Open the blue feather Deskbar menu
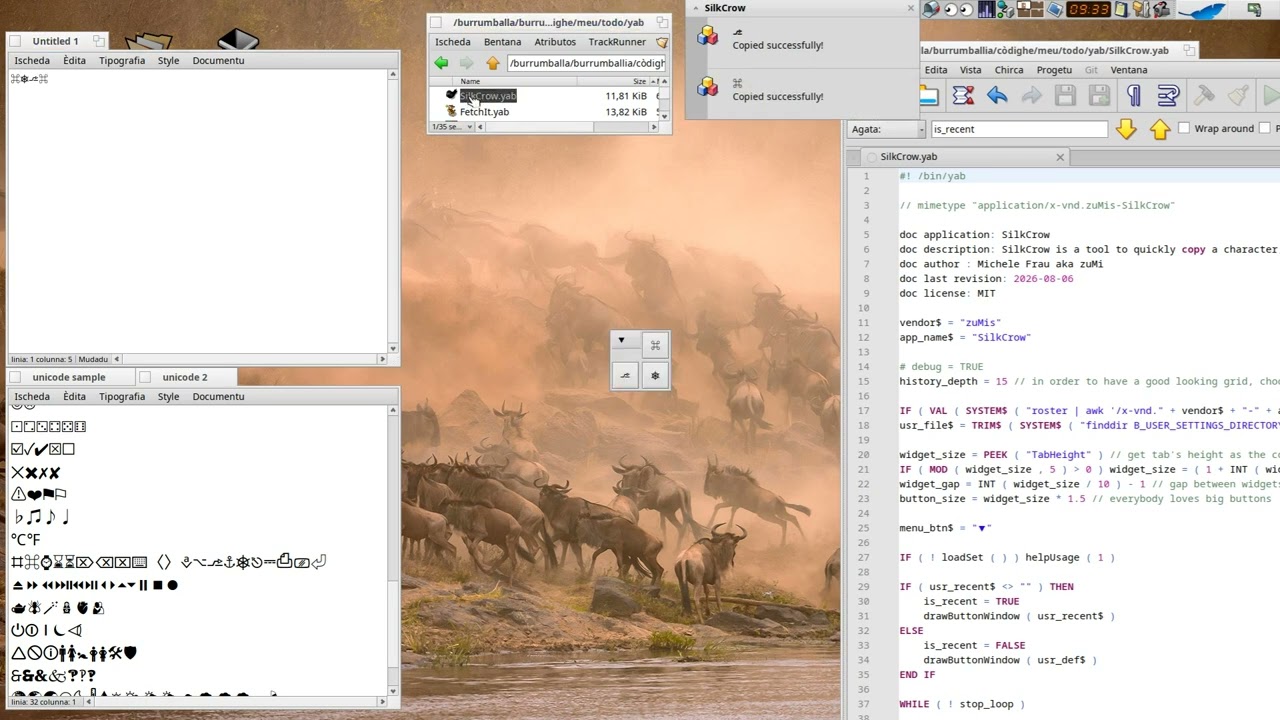The image size is (1280, 720). (1202, 10)
